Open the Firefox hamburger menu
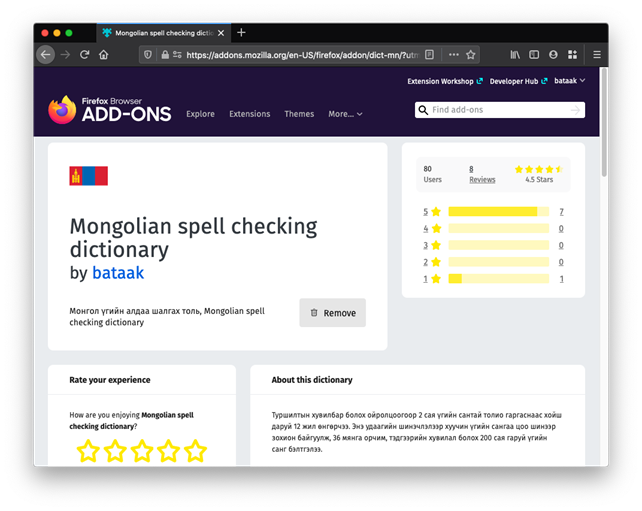 [597, 54]
